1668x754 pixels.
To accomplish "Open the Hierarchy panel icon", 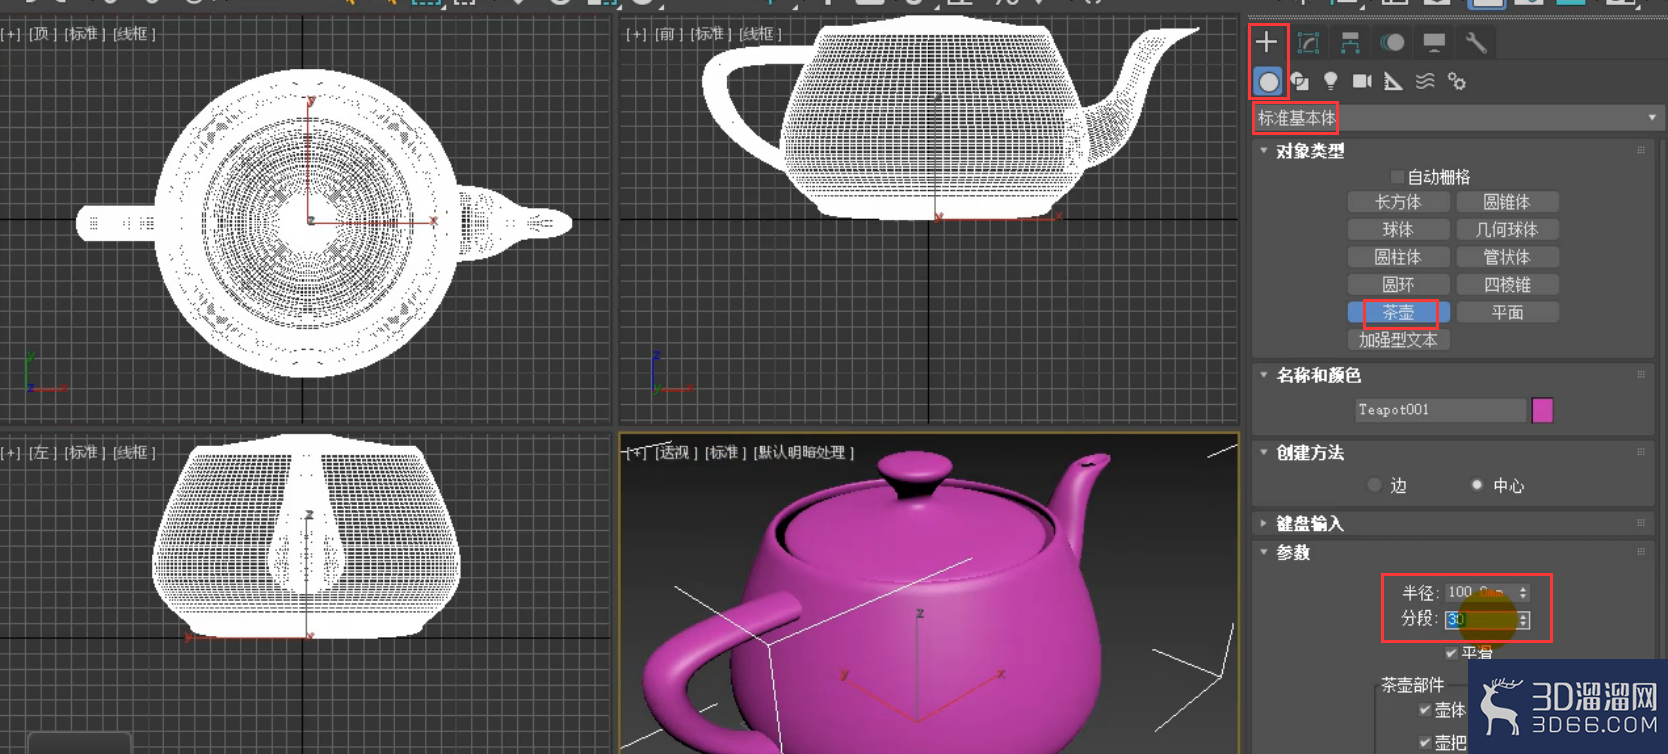I will coord(1350,42).
